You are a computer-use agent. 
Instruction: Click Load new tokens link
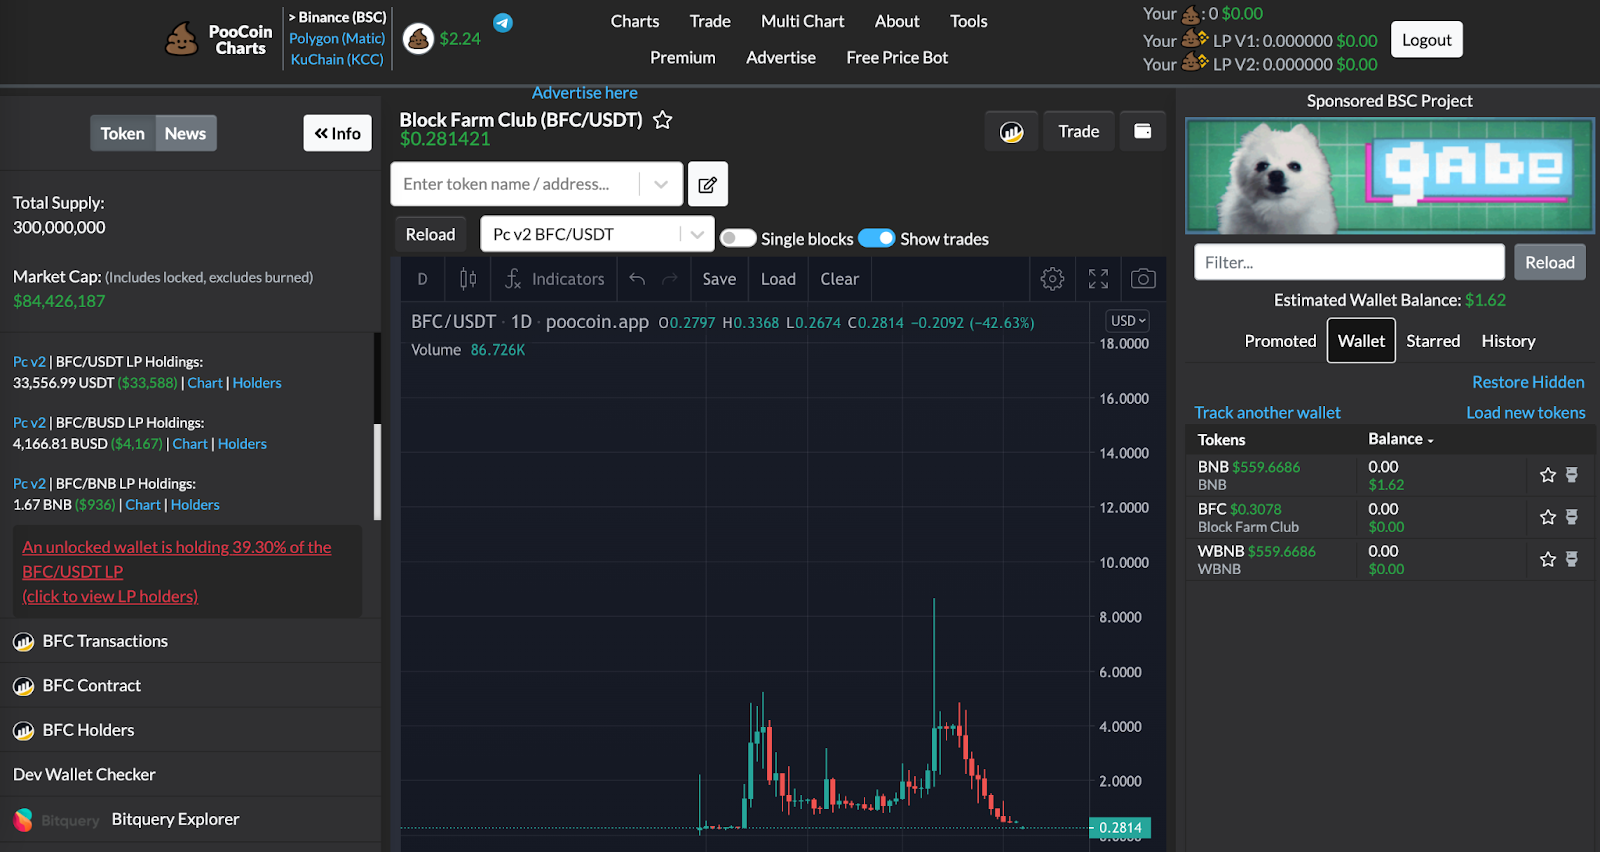[x=1526, y=412]
